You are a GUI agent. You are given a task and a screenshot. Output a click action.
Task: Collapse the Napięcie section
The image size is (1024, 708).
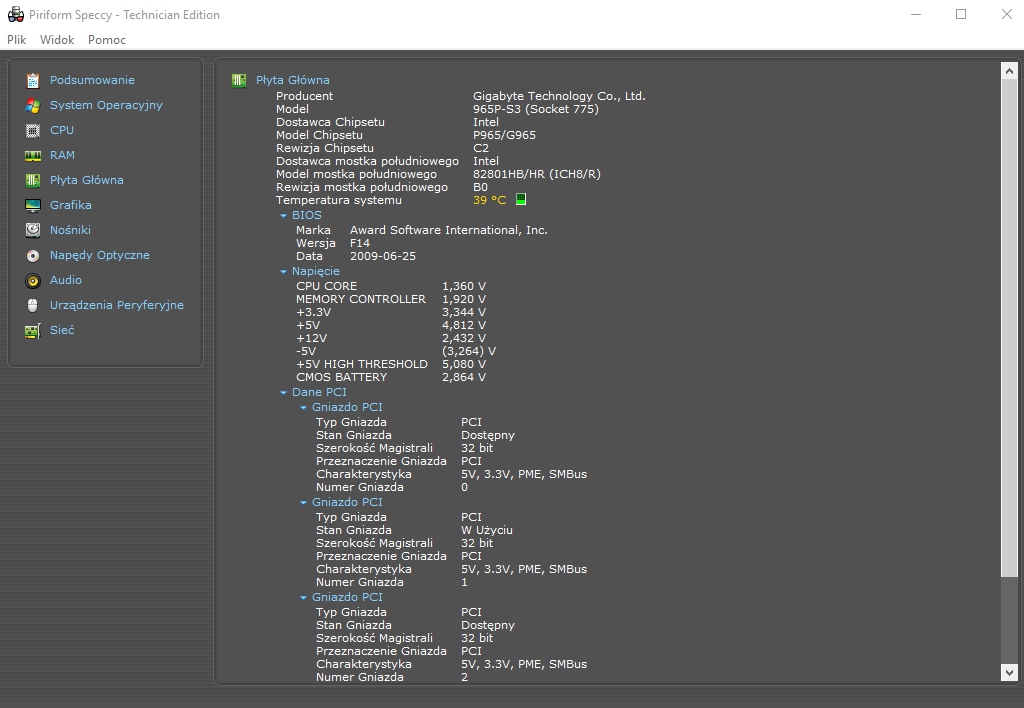pos(283,271)
